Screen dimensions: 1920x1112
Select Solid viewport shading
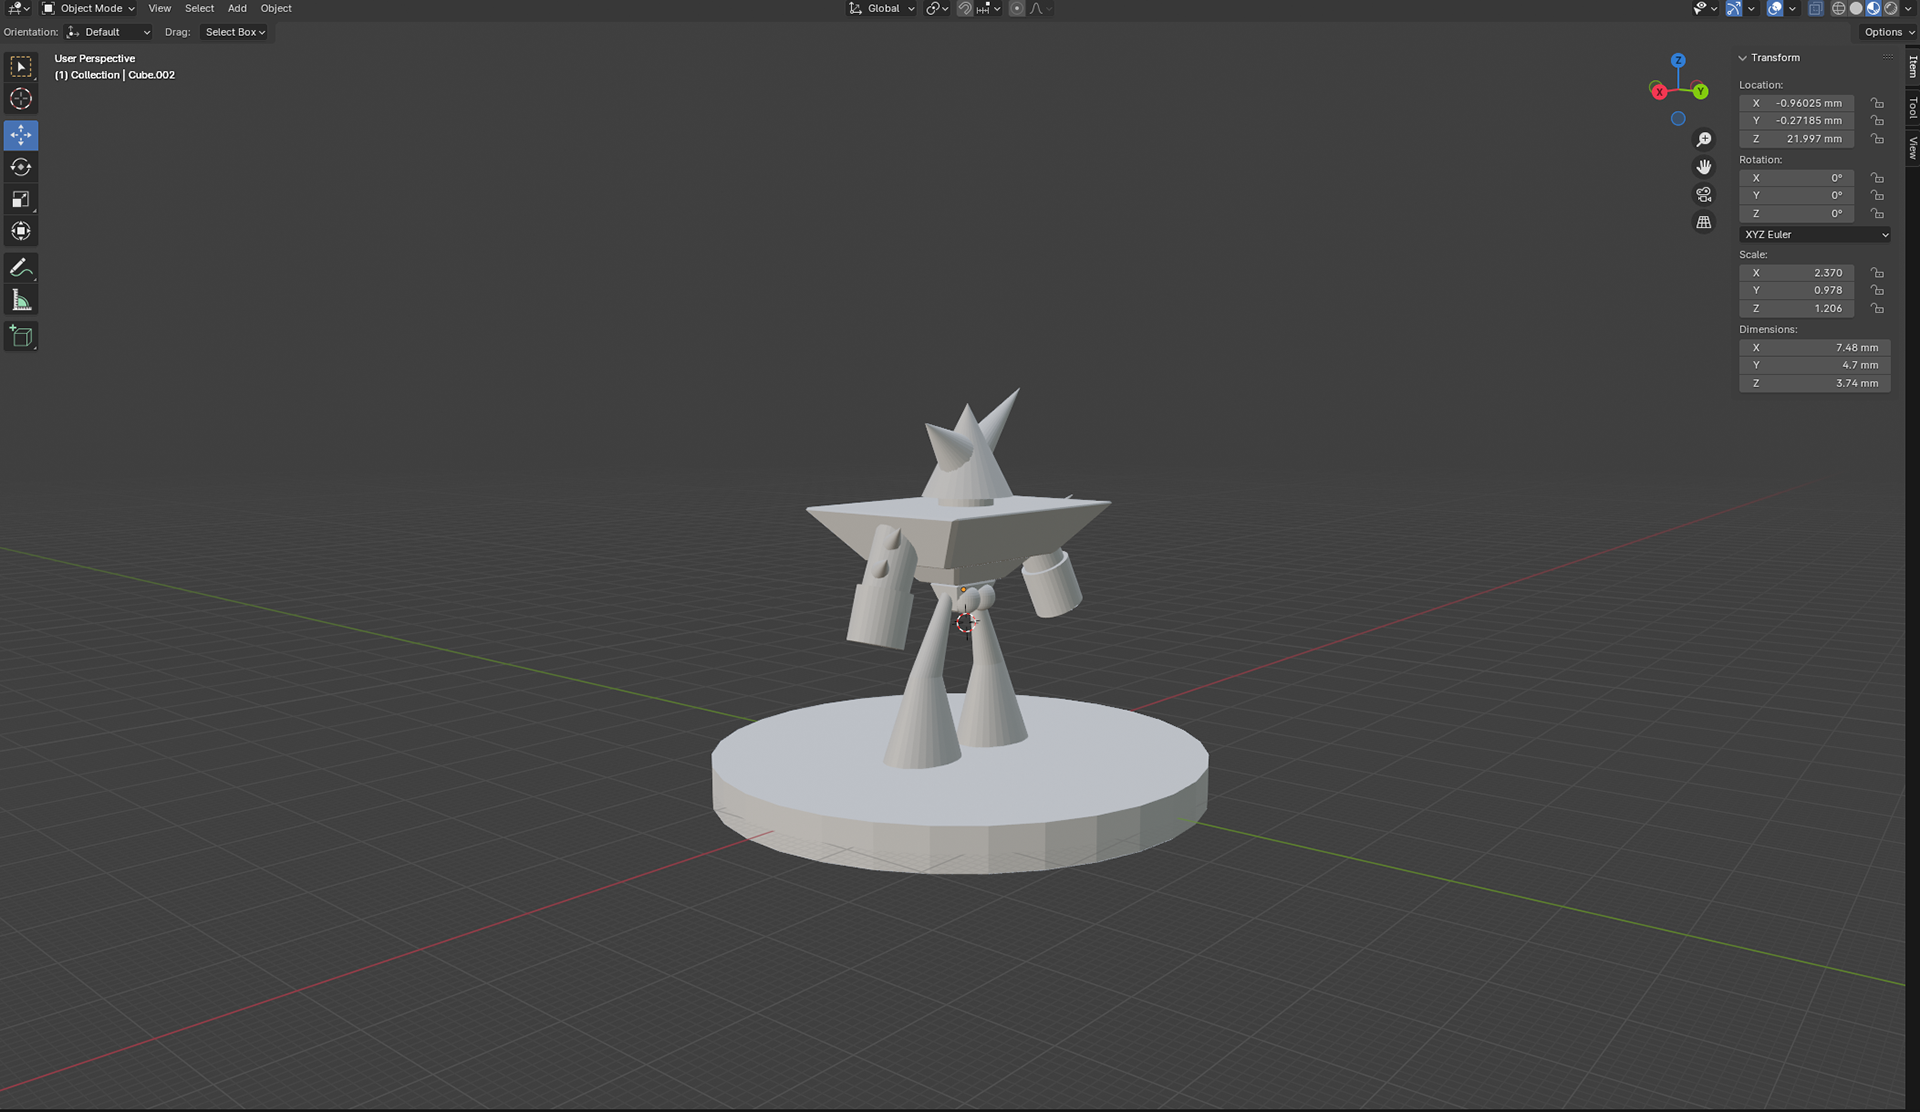(1856, 8)
